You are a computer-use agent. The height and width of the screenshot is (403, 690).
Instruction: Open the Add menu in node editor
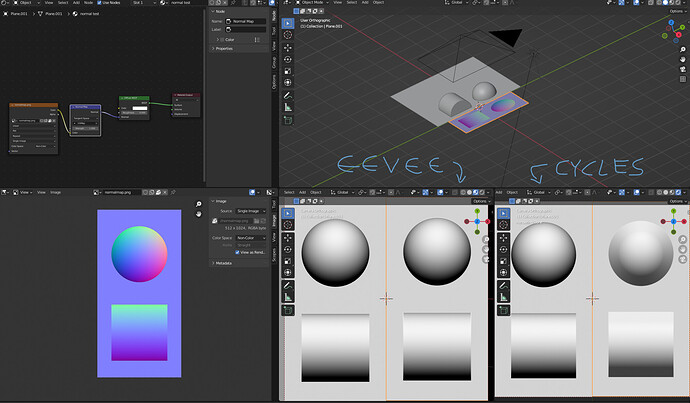point(76,3)
